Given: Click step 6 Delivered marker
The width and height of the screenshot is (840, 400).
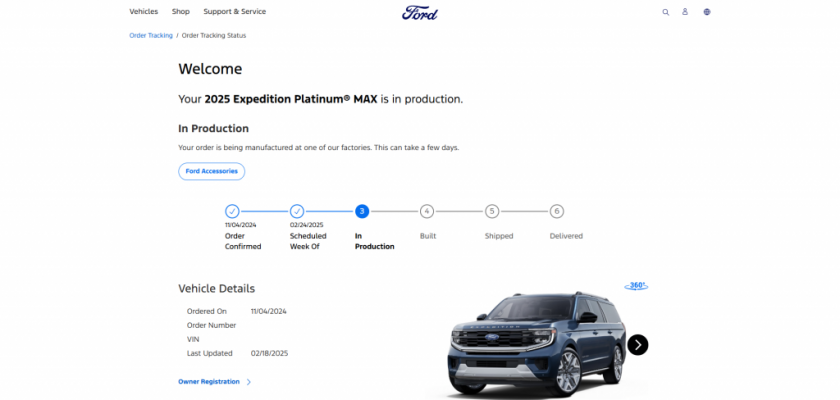Looking at the screenshot, I should click(x=557, y=212).
